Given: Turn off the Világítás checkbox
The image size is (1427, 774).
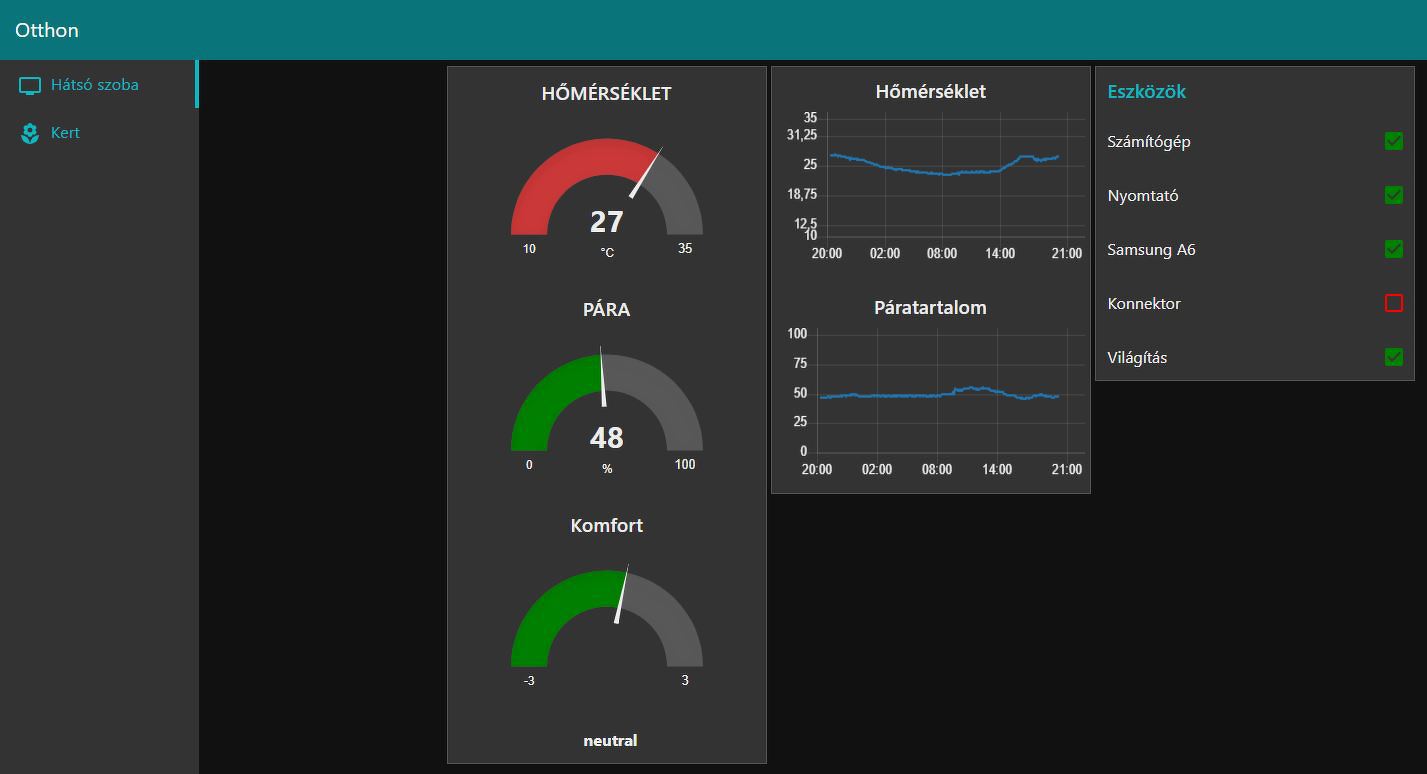Looking at the screenshot, I should (1393, 357).
